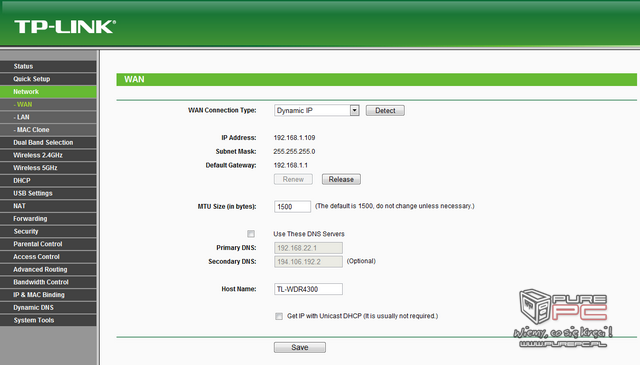The image size is (640, 365).
Task: Open Bandwidth Control settings
Action: (x=48, y=282)
